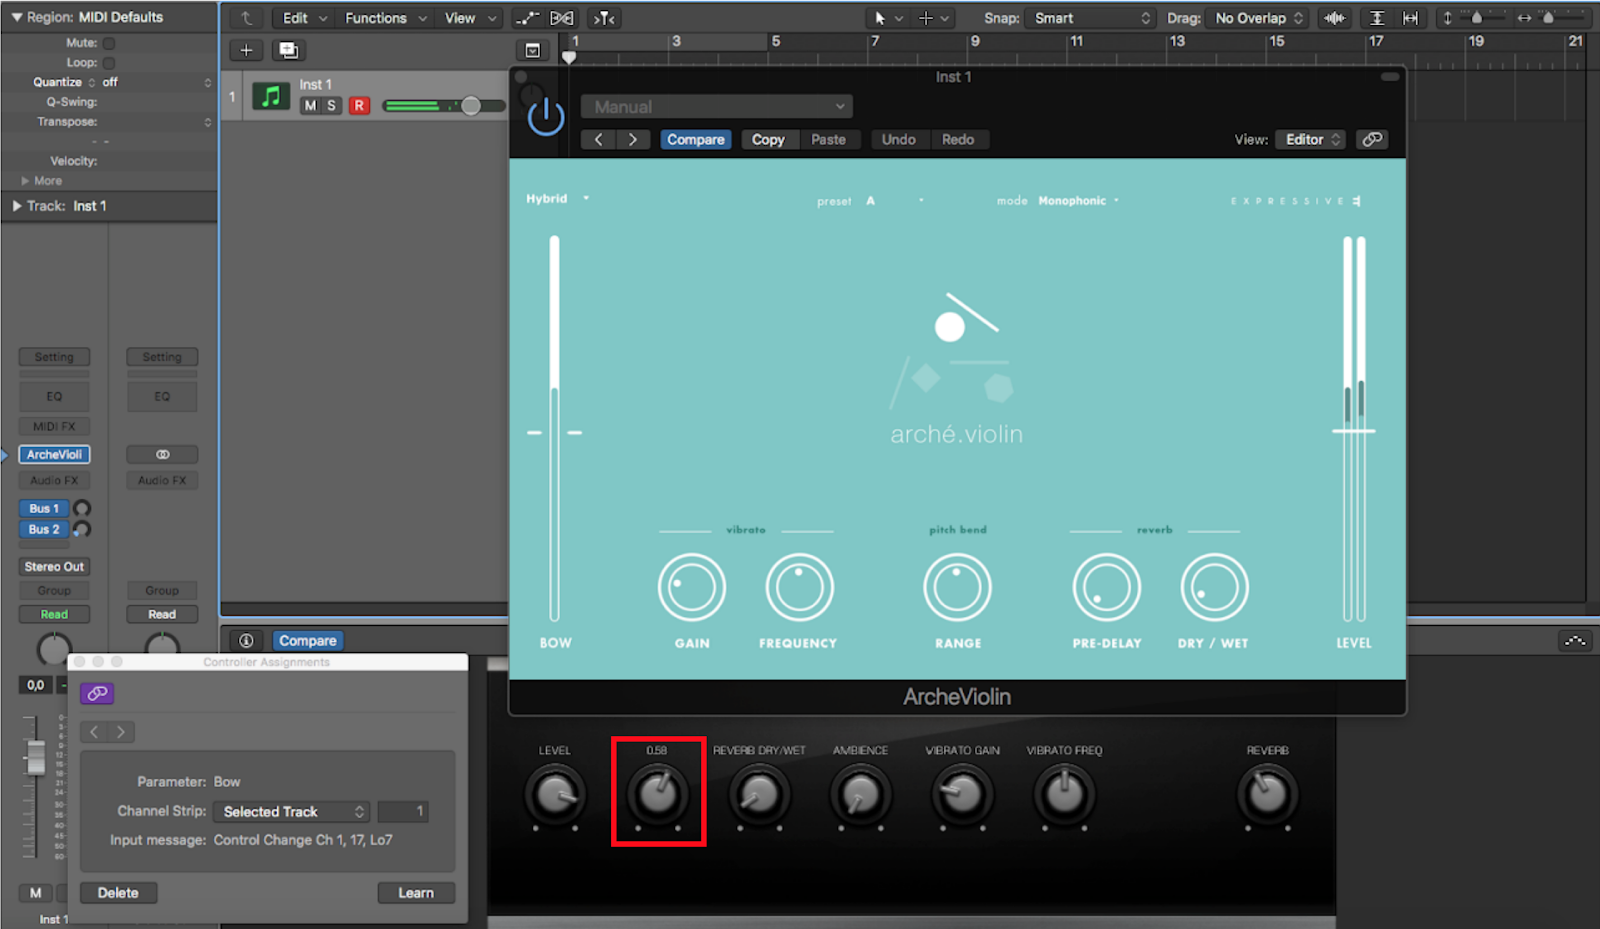This screenshot has width=1600, height=929.
Task: Click the purple link icon in Controller Assignments
Action: (97, 693)
